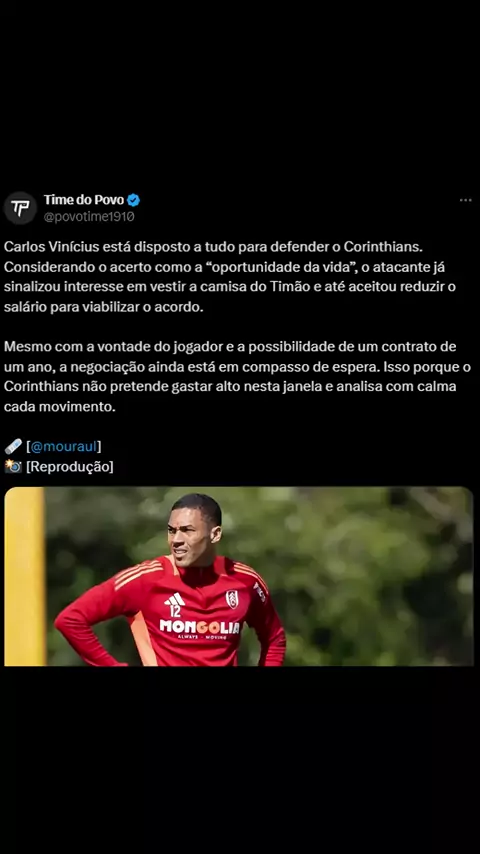The width and height of the screenshot is (480, 854).
Task: Click the Time do Povo display name
Action: pos(84,200)
